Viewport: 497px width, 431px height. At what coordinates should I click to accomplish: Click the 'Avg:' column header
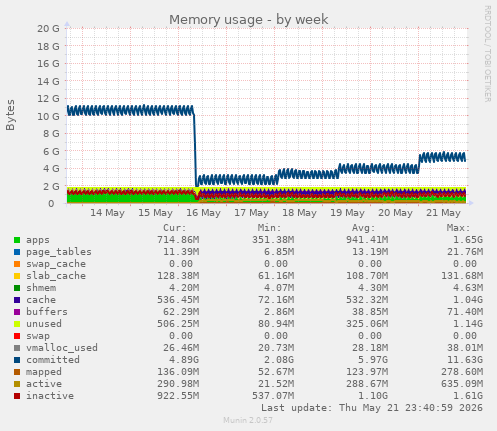(x=363, y=228)
